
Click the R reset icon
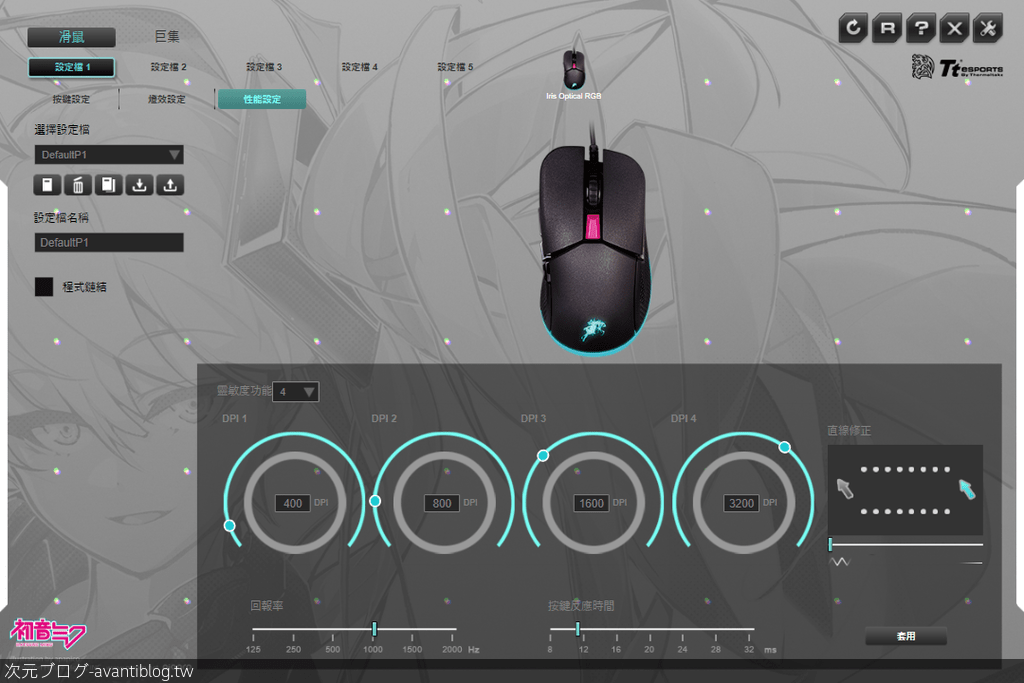tap(887, 28)
